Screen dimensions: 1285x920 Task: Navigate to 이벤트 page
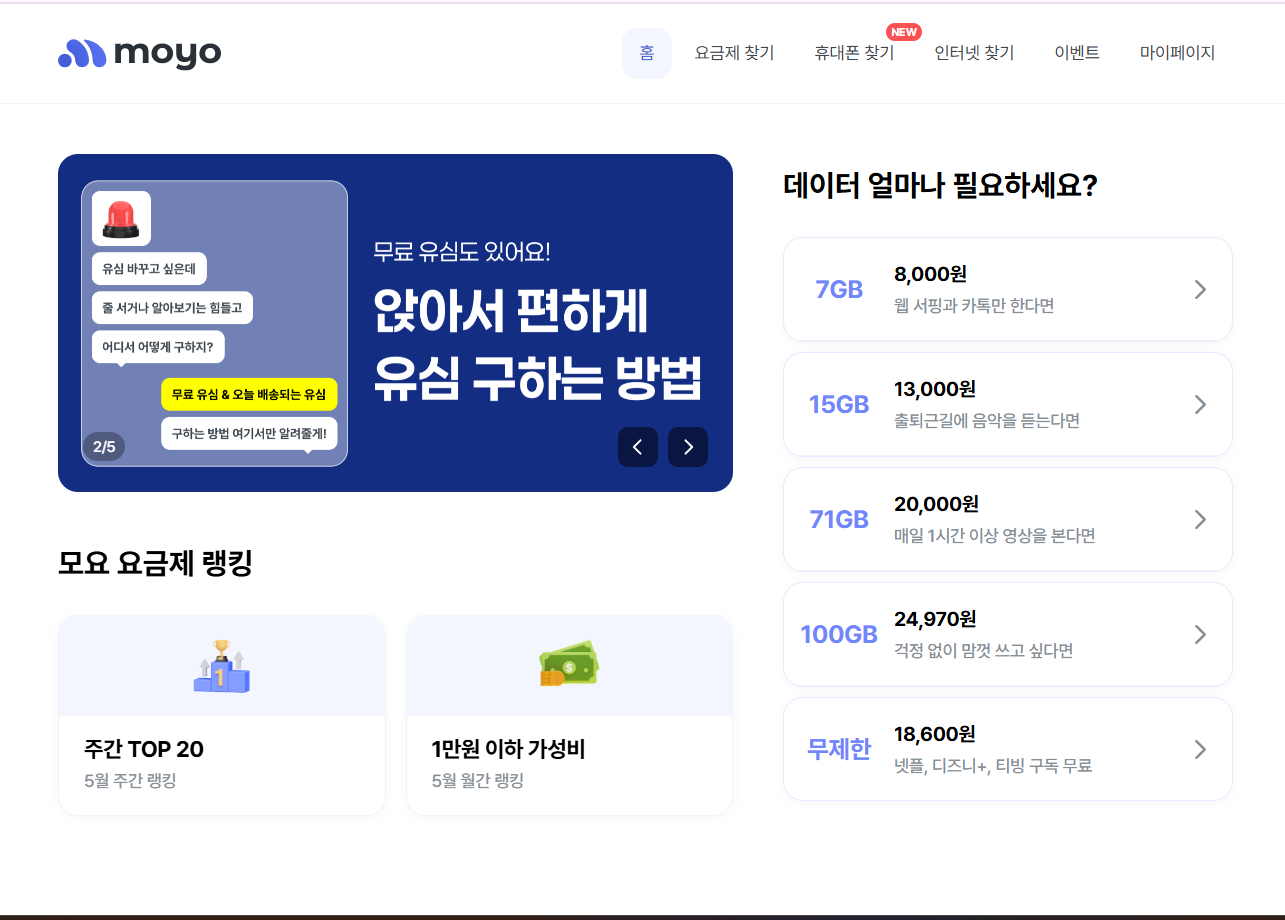[x=1078, y=53]
